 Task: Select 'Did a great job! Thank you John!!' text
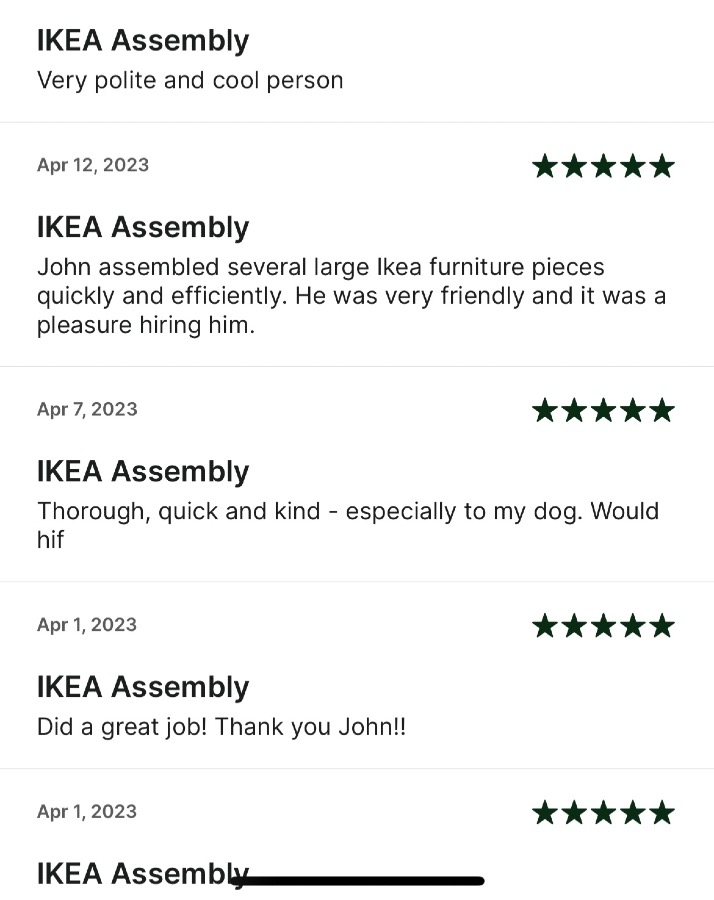[x=221, y=726]
